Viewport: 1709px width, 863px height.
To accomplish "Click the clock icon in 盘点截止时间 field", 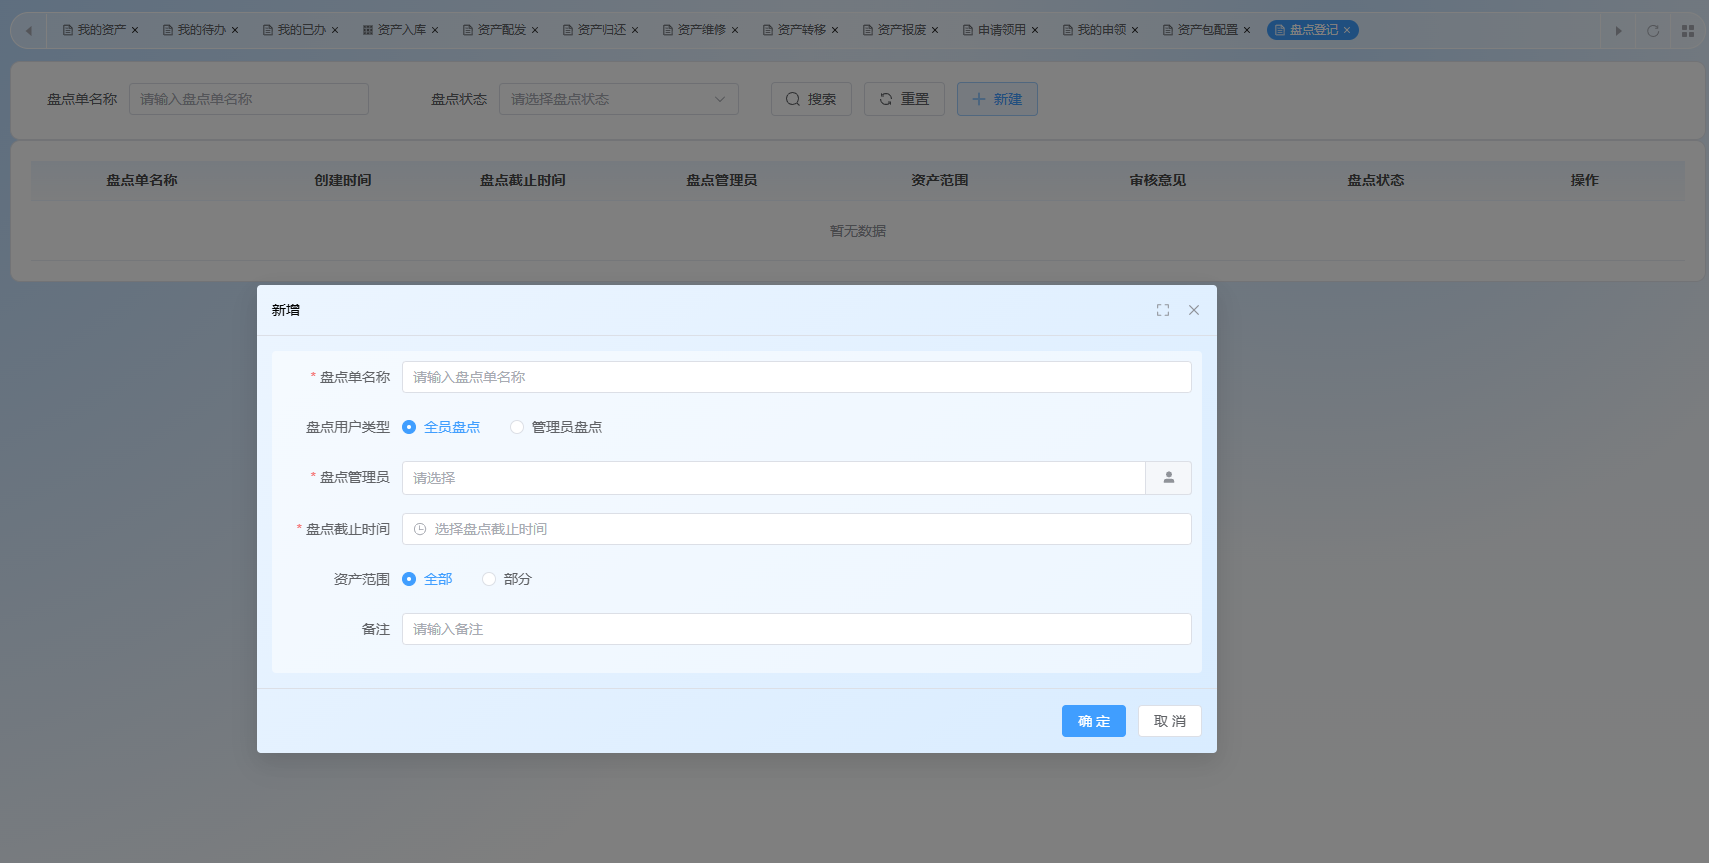I will [420, 529].
